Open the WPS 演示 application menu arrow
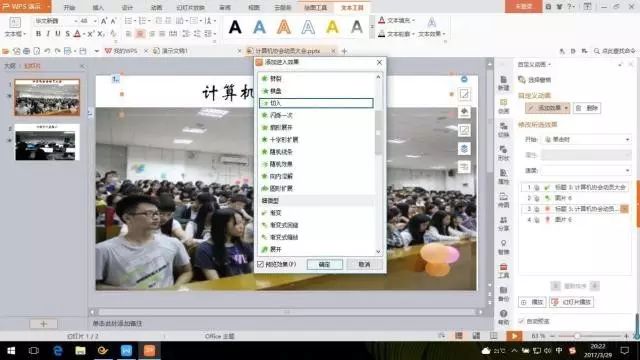 coord(49,7)
